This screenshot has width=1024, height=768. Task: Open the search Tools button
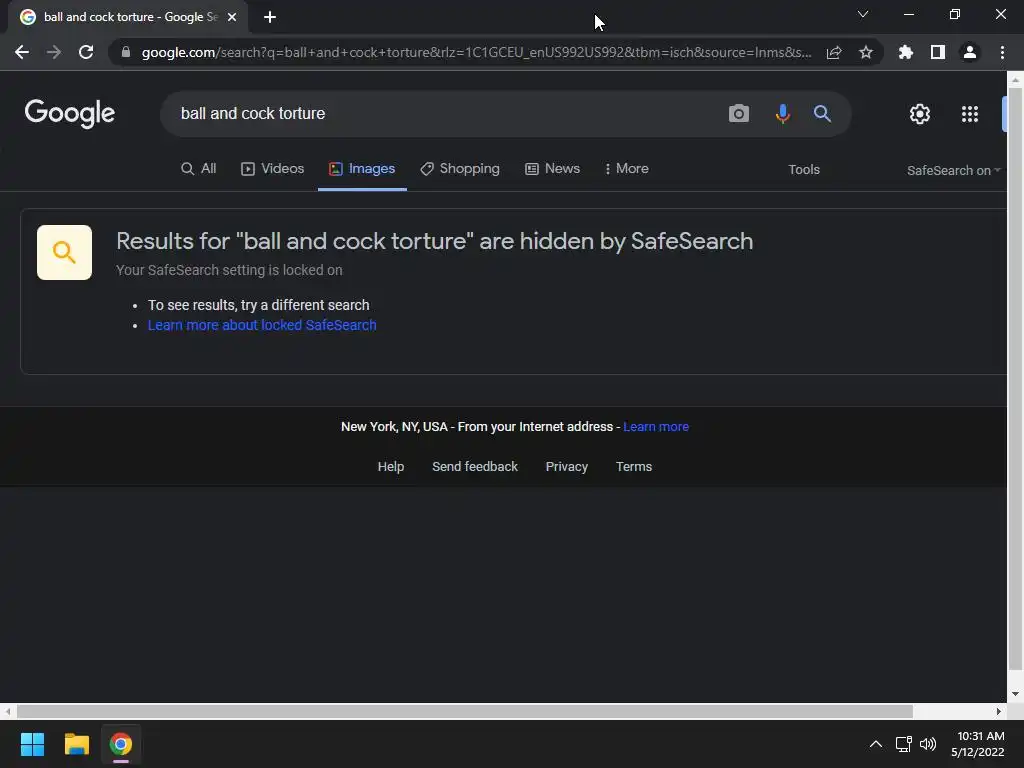(804, 170)
